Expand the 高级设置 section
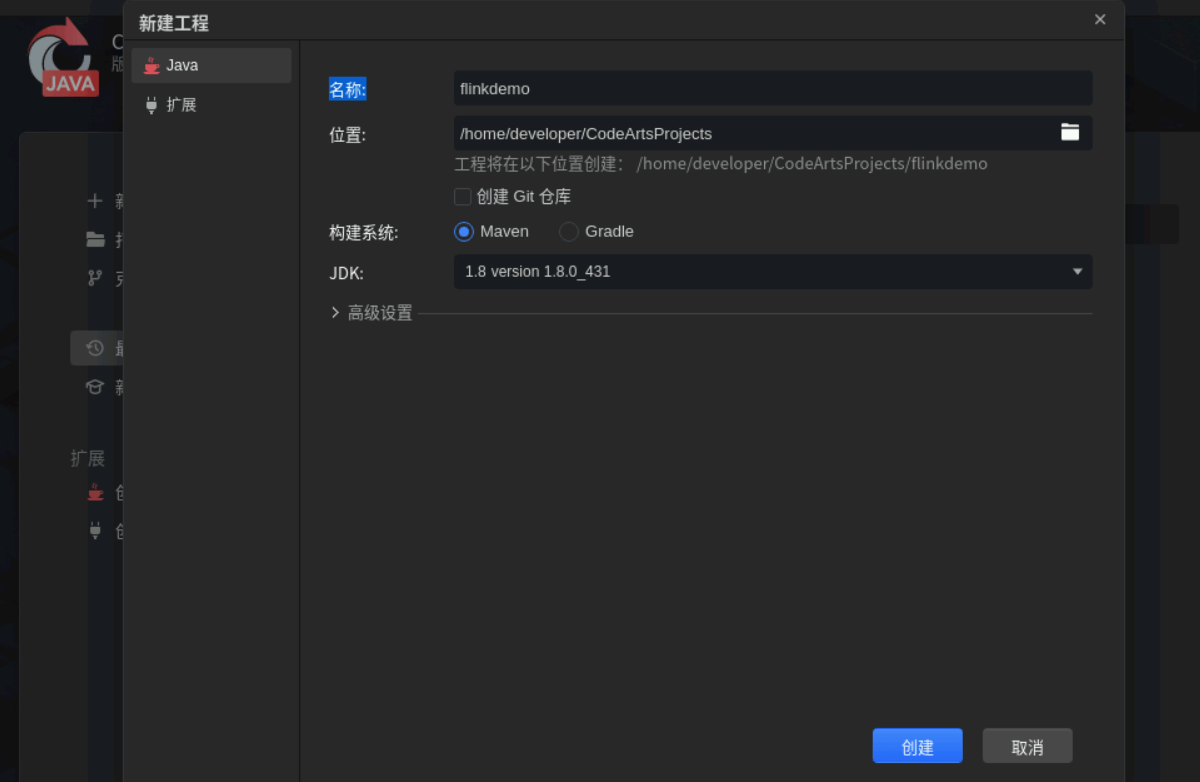 (371, 313)
